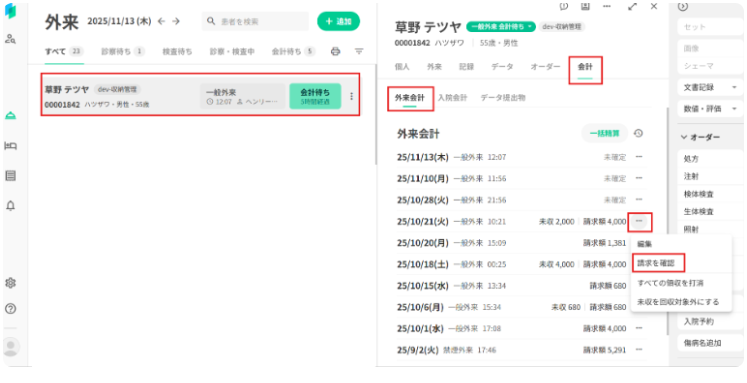Viewport: 747px width, 383px height.
Task: Select 請求を確認 from the context menu
Action: [656, 263]
